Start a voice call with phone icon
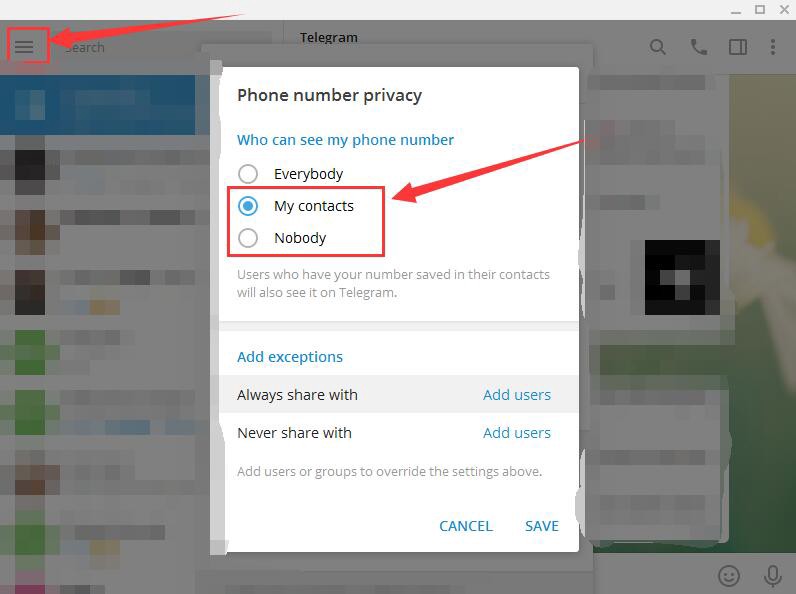Image resolution: width=796 pixels, height=594 pixels. [x=699, y=47]
